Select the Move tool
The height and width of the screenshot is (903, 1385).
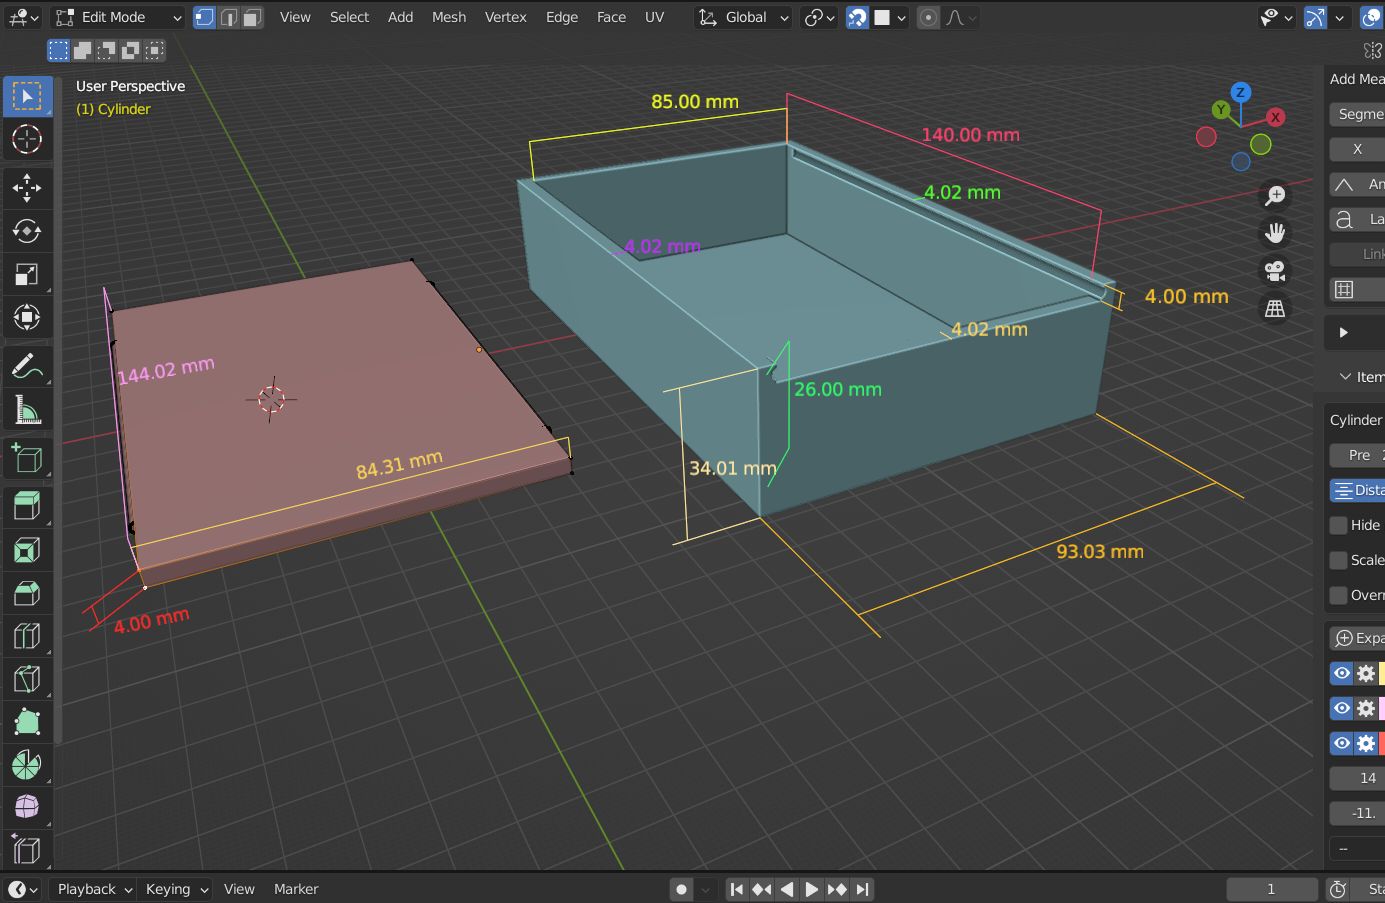pos(27,187)
